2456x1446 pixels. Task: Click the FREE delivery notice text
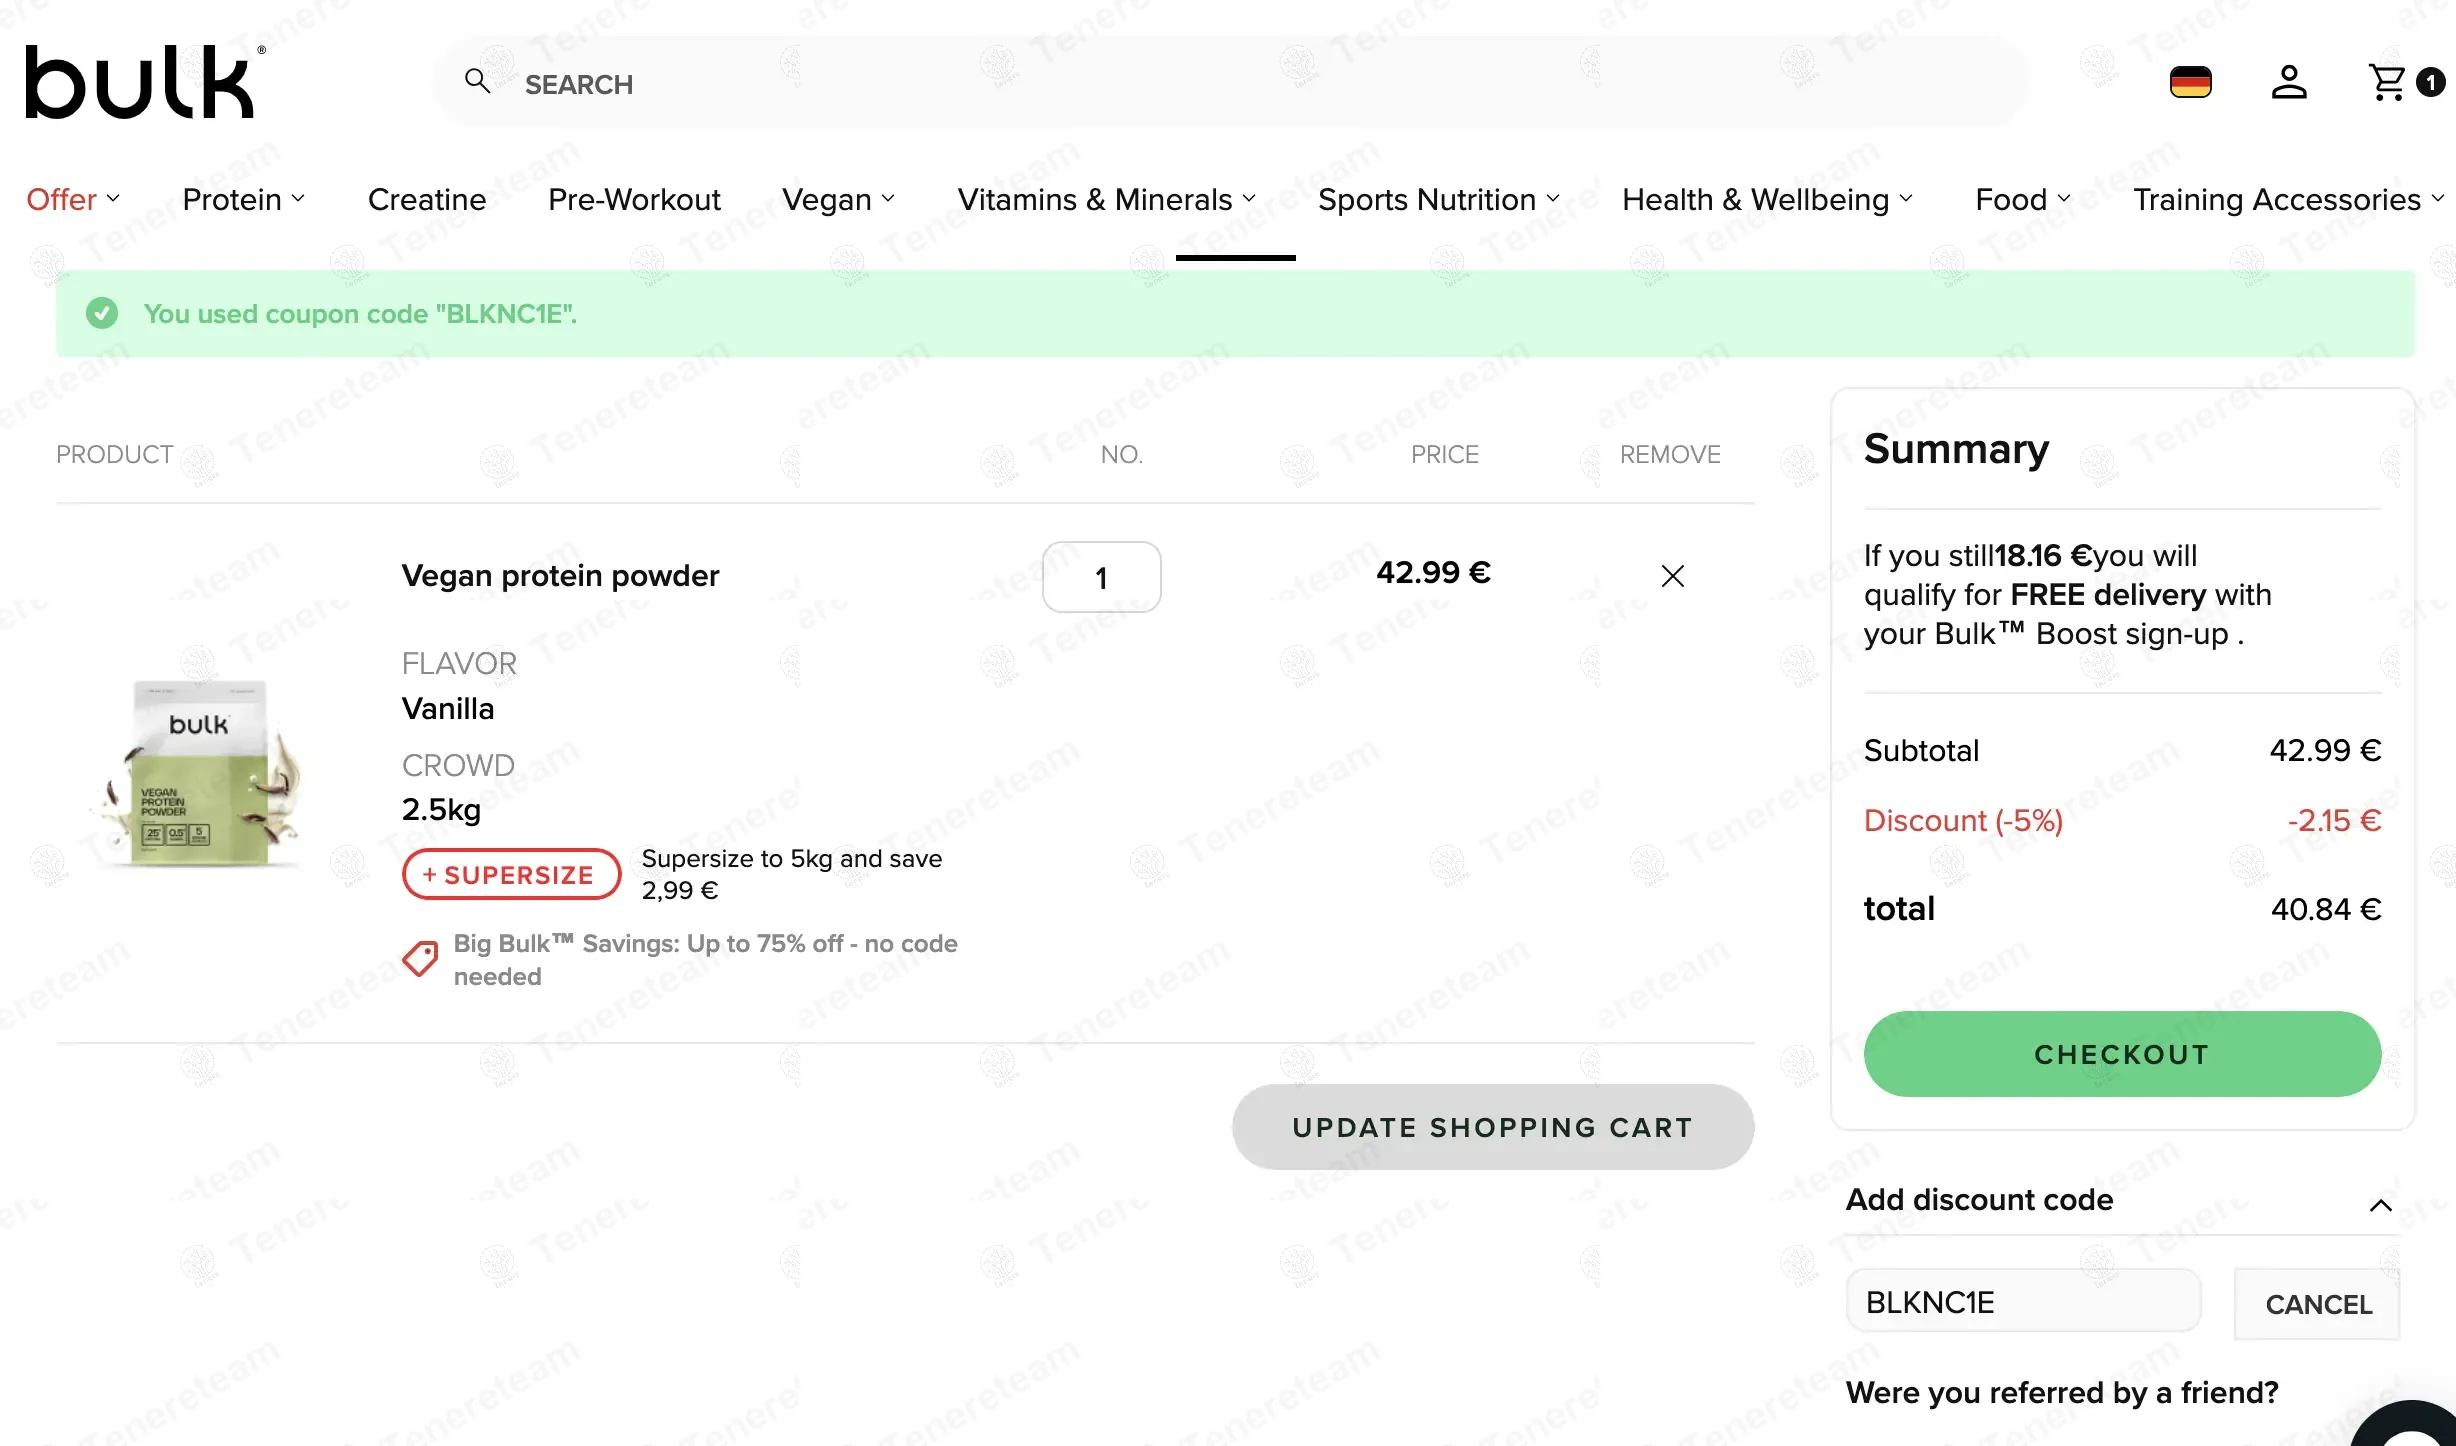[x=2067, y=594]
